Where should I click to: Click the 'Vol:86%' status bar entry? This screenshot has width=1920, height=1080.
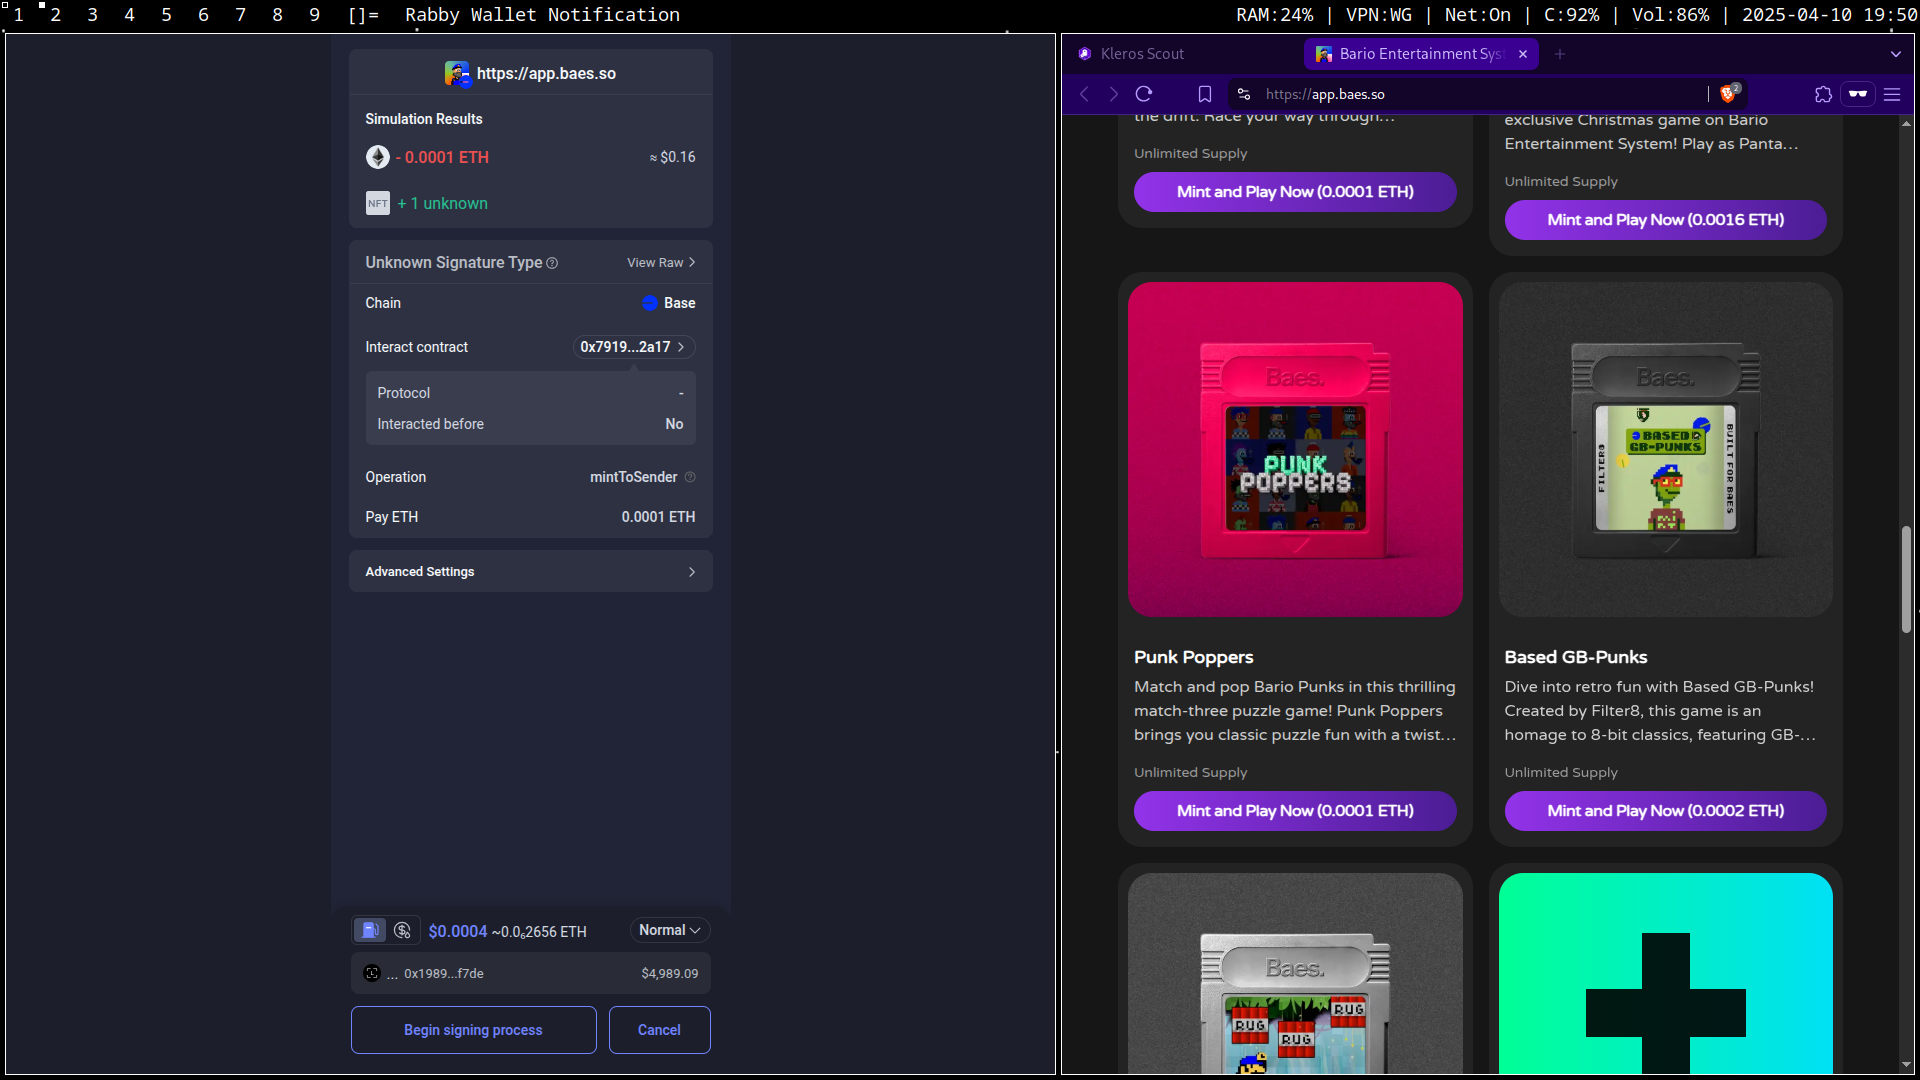tap(1670, 15)
